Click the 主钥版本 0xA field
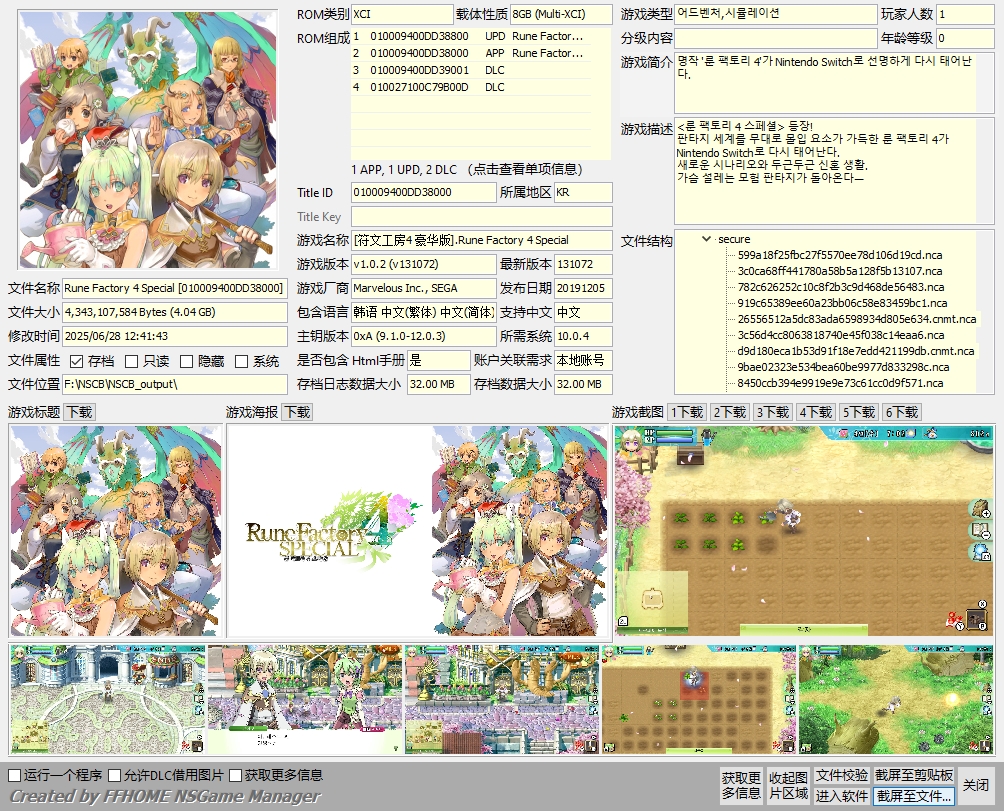This screenshot has width=1004, height=811. 423,336
